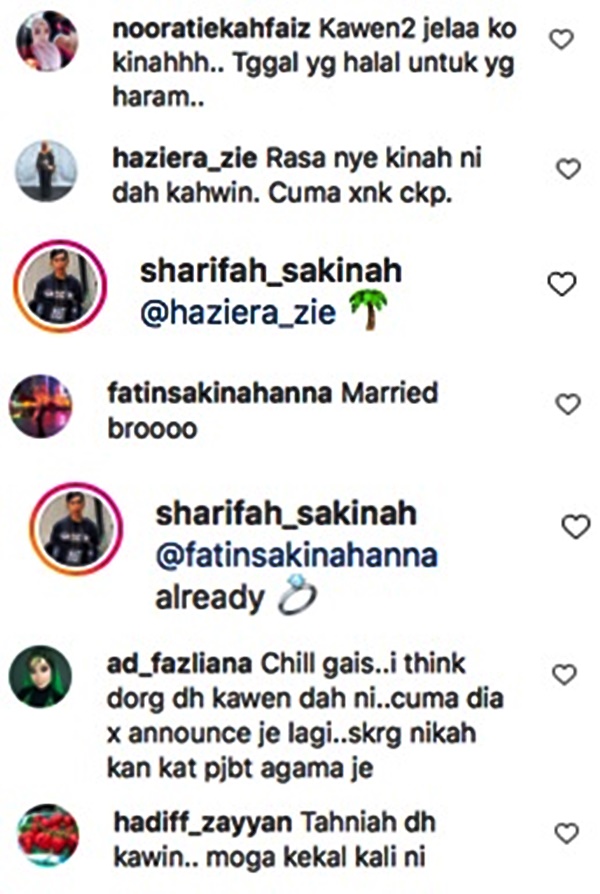Like hadiff_zayyan's Tahniah comment
This screenshot has width=600, height=894.
tap(567, 834)
